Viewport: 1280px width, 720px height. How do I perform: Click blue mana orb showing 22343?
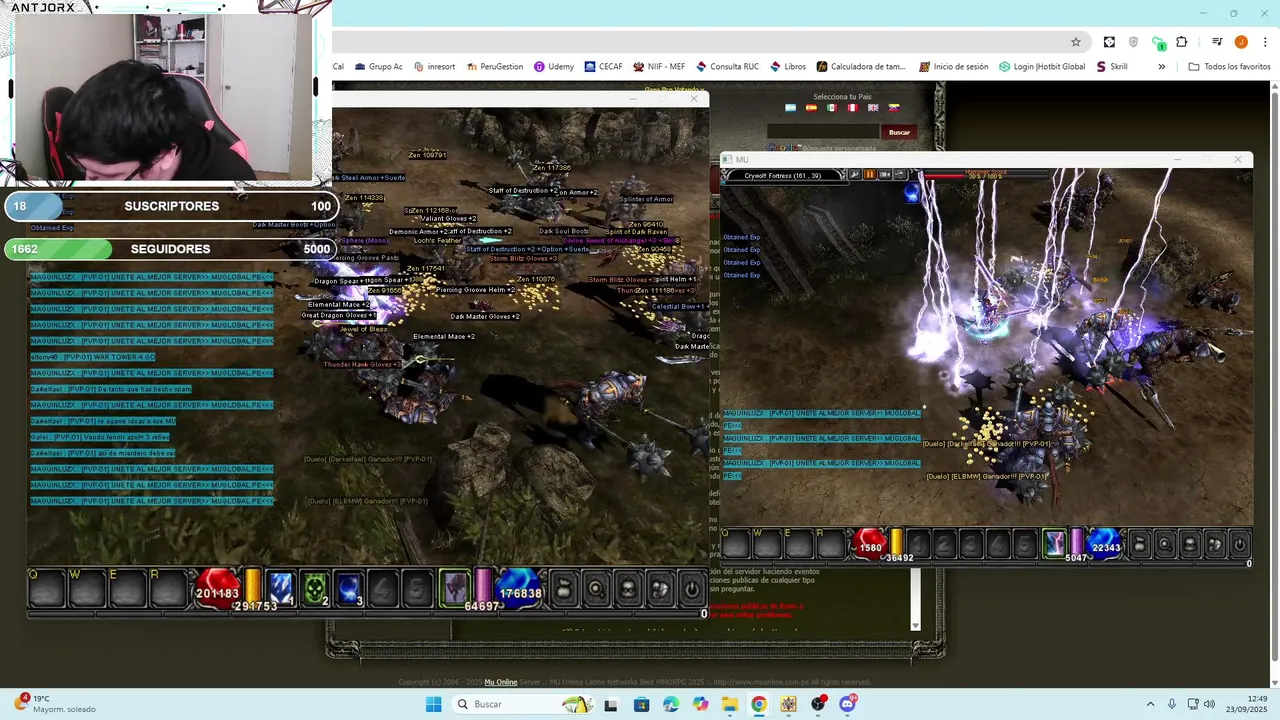(1105, 545)
